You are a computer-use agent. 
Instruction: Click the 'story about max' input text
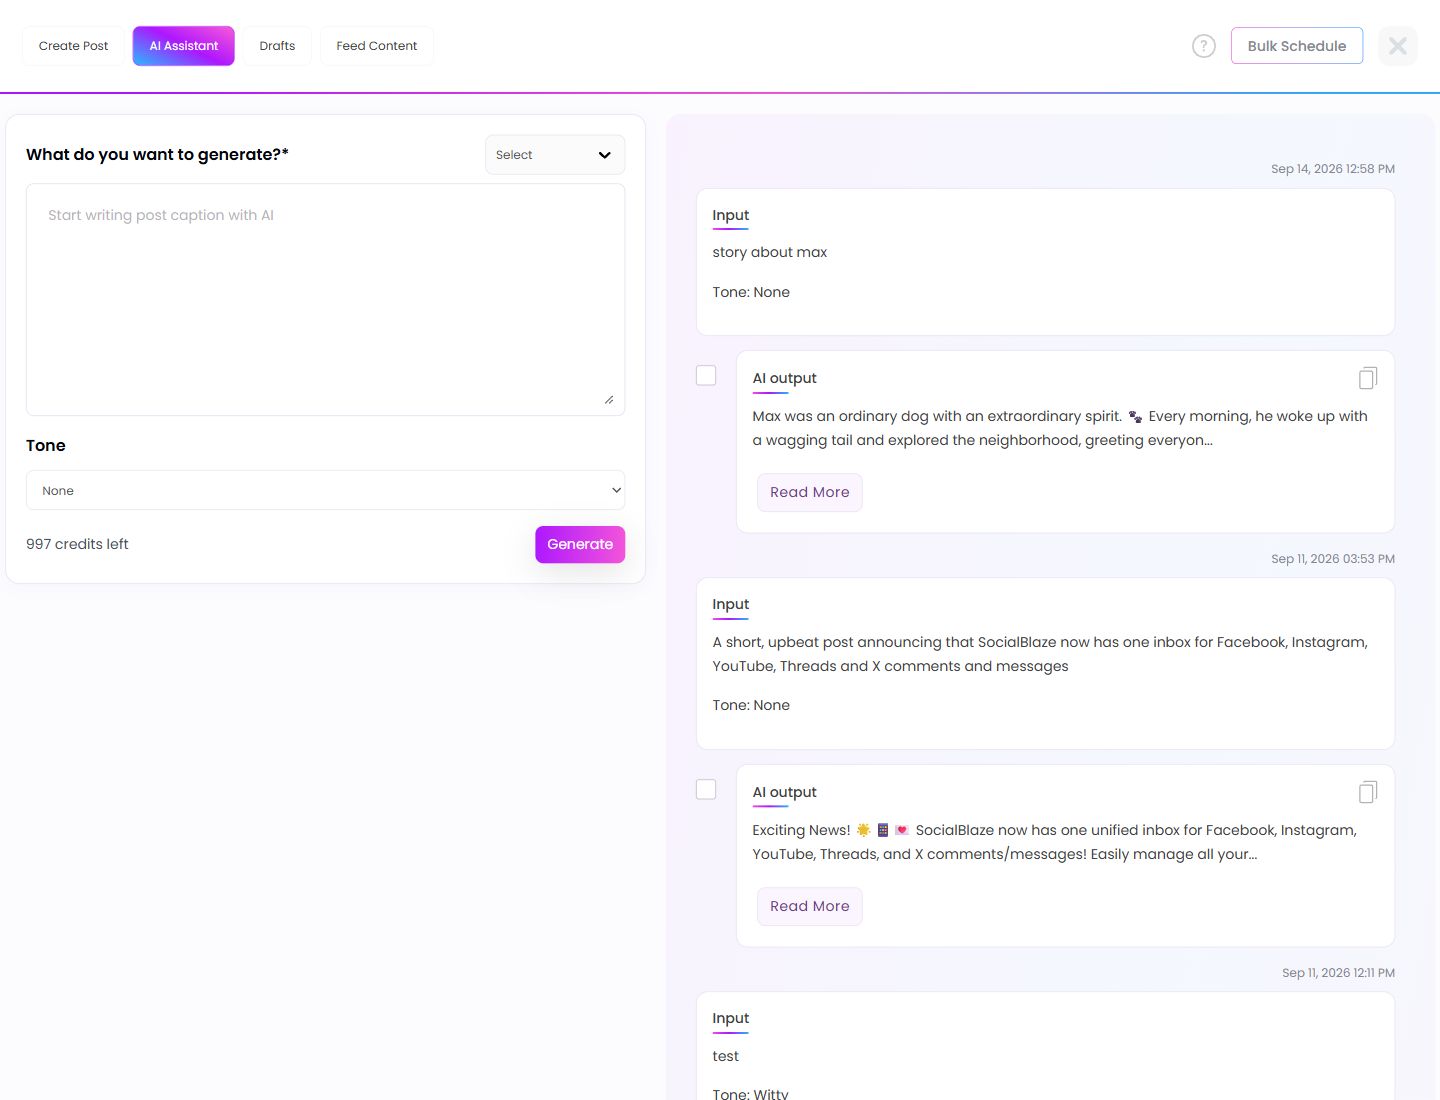(770, 252)
